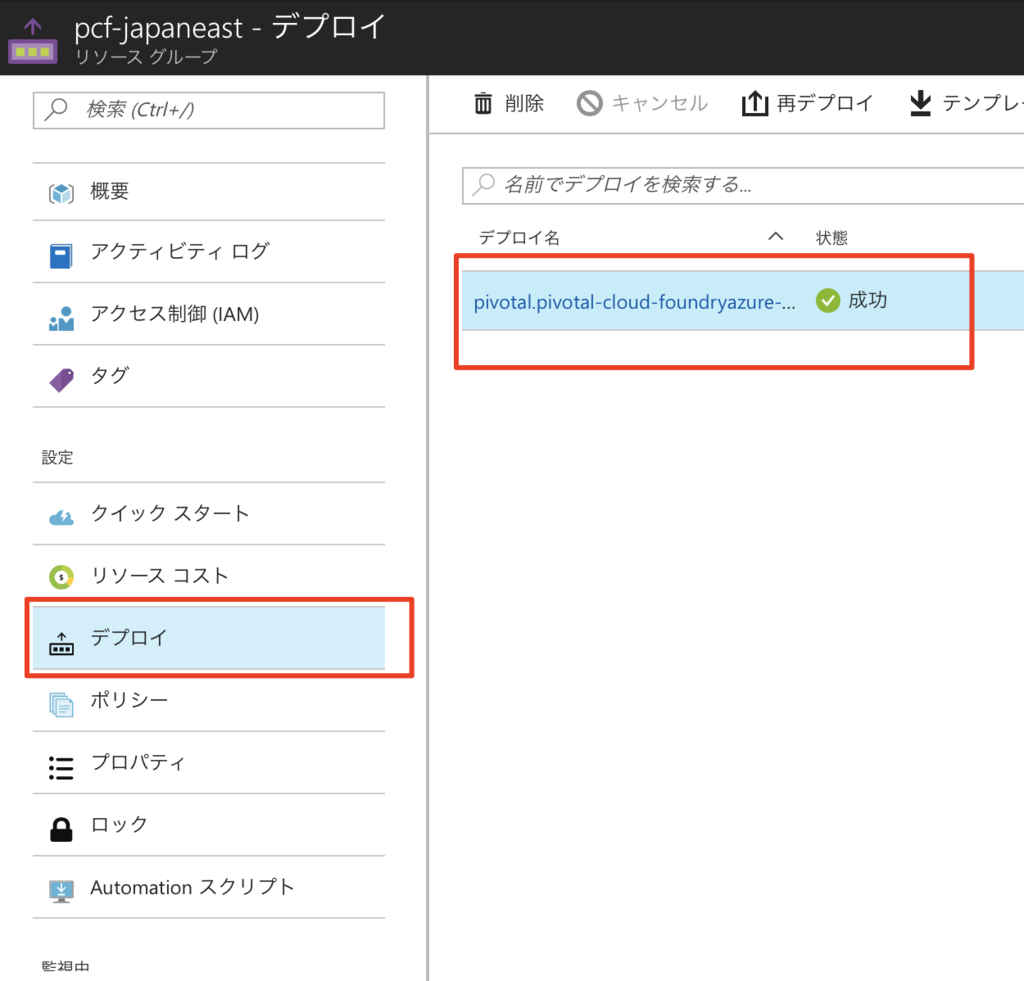Click the template download (テンプレ) icon
Screen dimensions: 1024x981
coord(920,102)
